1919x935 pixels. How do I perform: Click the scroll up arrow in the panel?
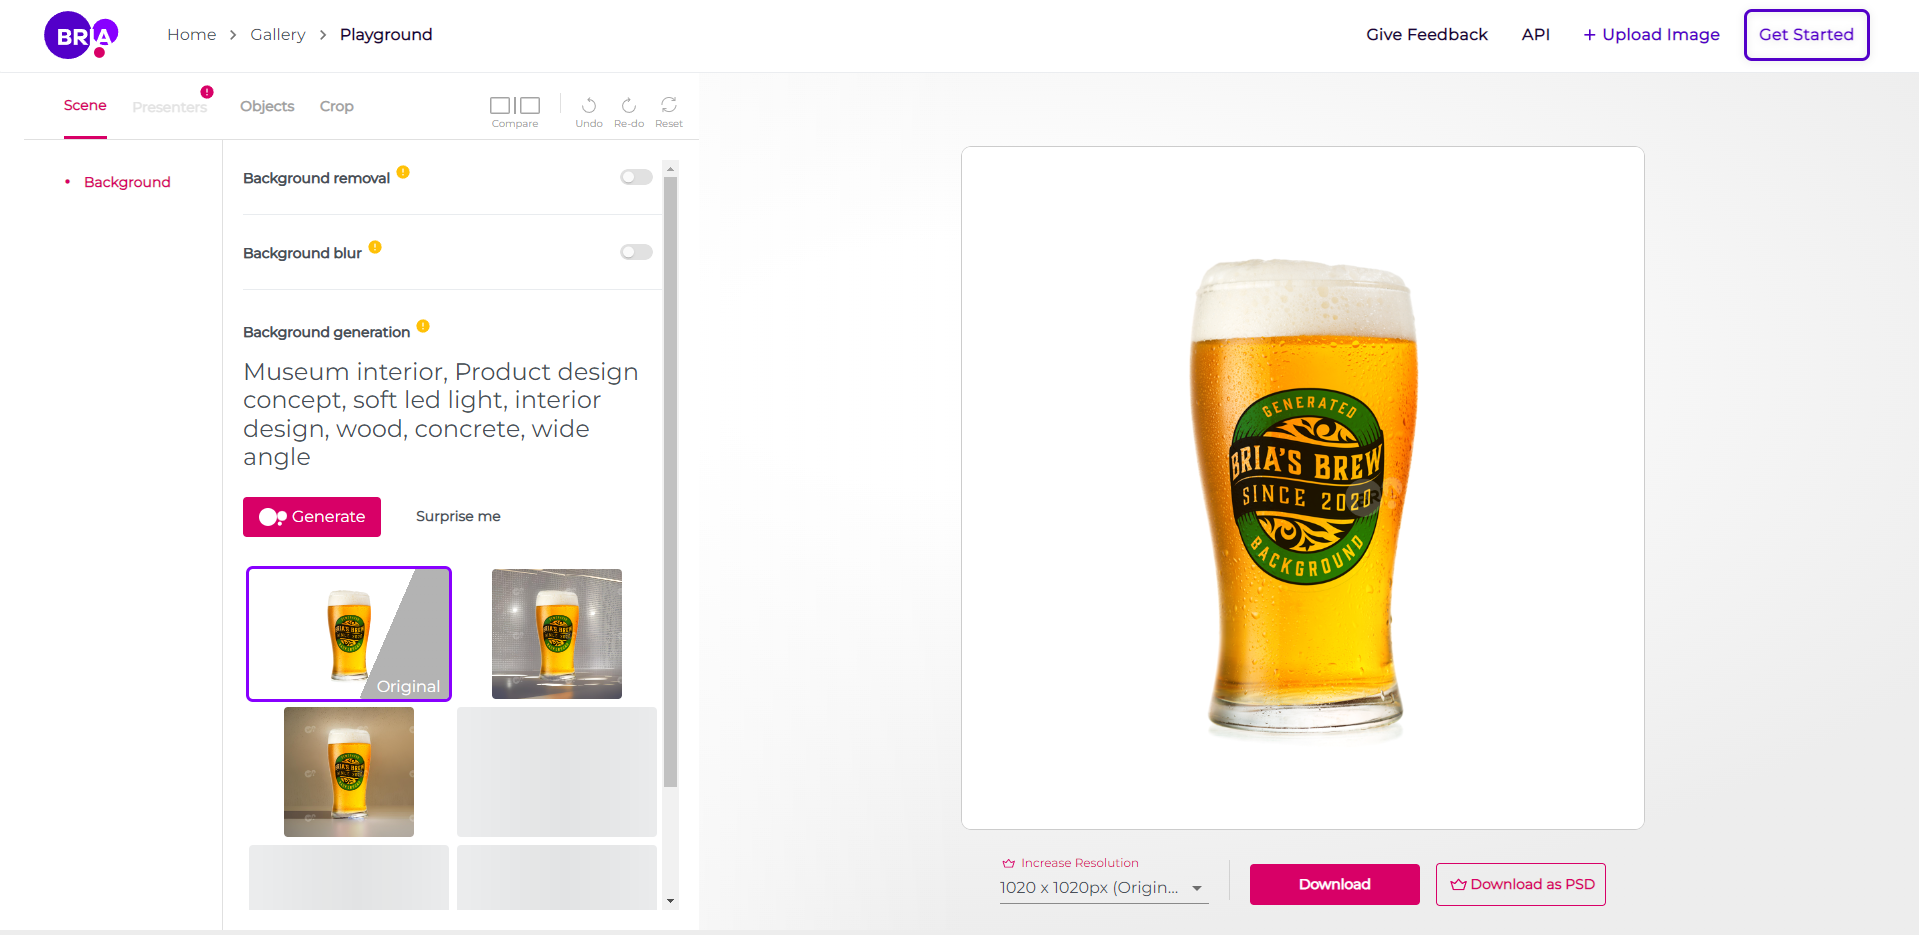[670, 168]
